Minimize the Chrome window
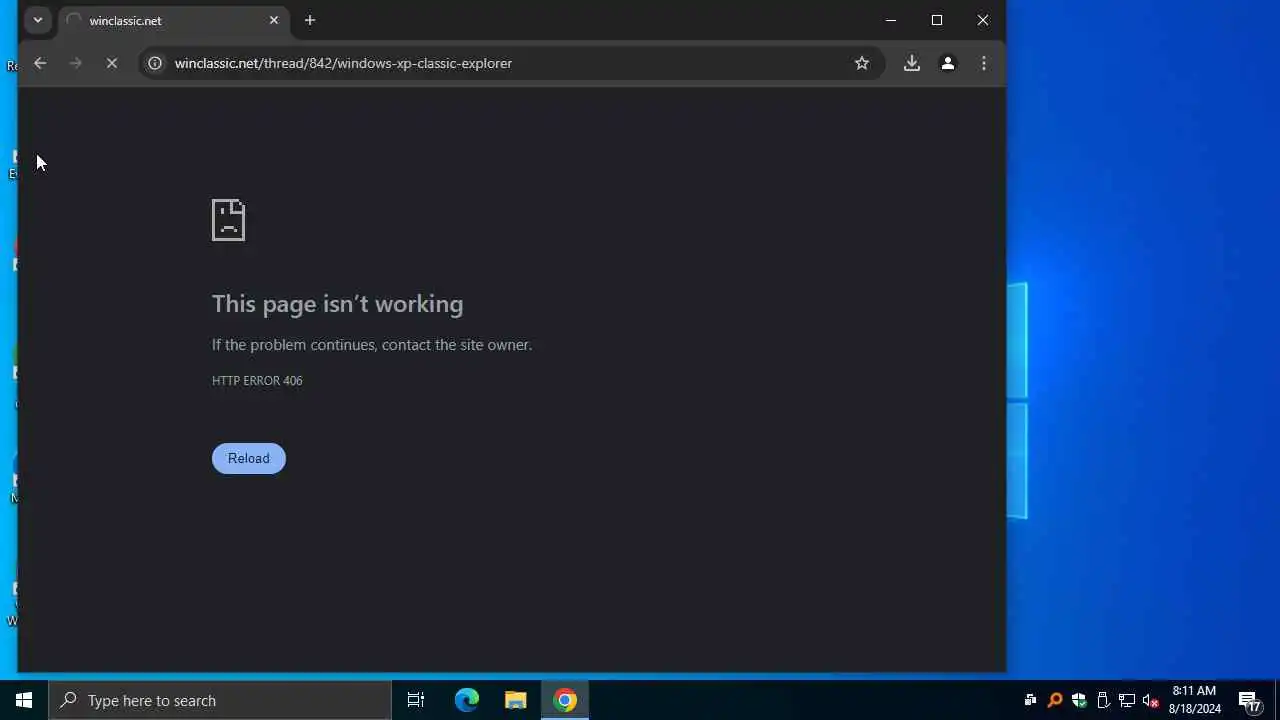 (891, 20)
